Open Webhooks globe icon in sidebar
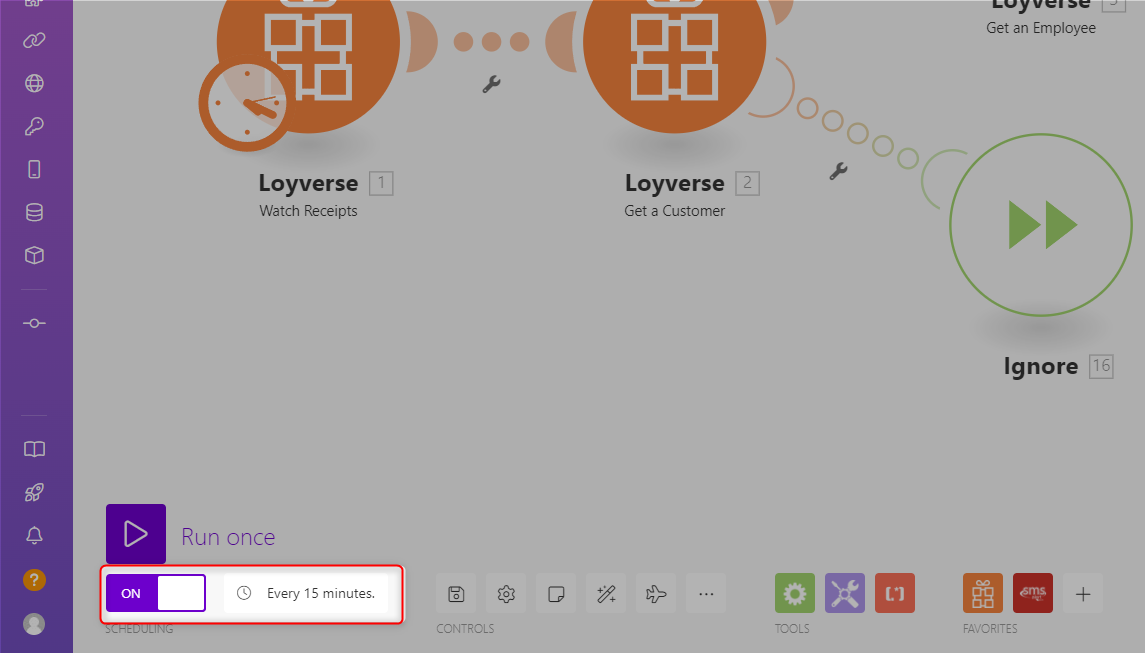1145x653 pixels. [34, 83]
